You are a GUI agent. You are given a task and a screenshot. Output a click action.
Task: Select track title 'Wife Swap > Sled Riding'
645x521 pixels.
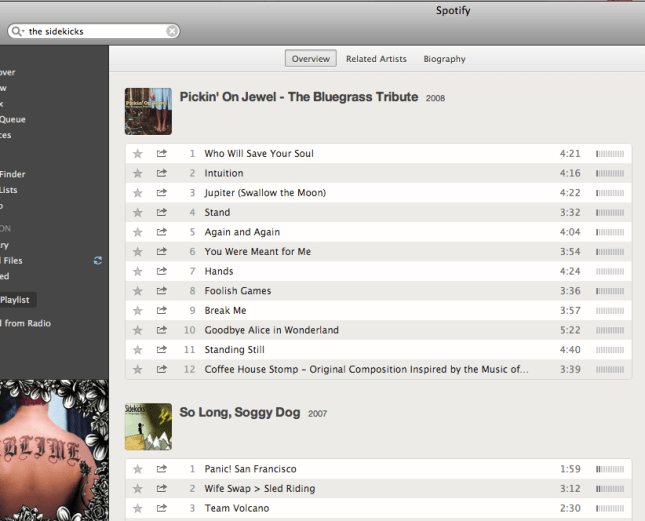pos(260,489)
